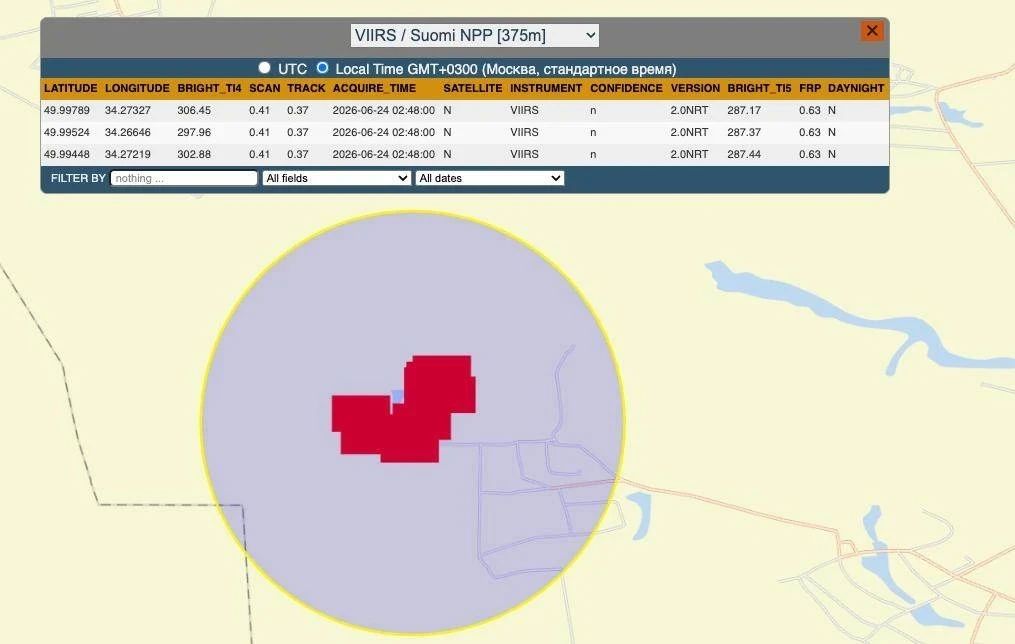Select latitude cell 49.99789

(x=67, y=110)
